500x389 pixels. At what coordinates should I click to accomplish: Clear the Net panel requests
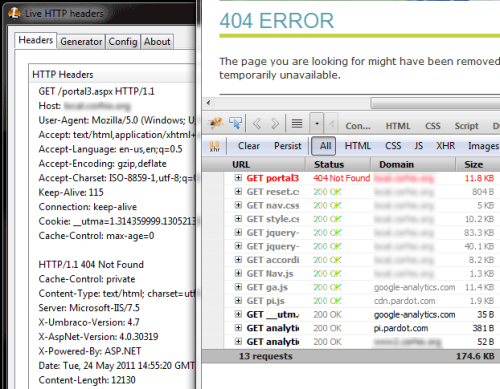249,146
